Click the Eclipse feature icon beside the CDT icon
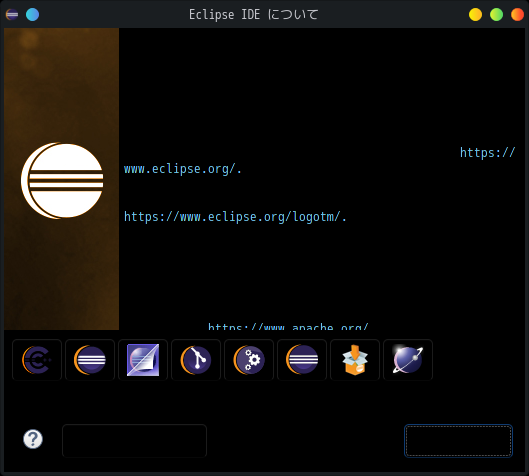529x476 pixels. tap(90, 360)
